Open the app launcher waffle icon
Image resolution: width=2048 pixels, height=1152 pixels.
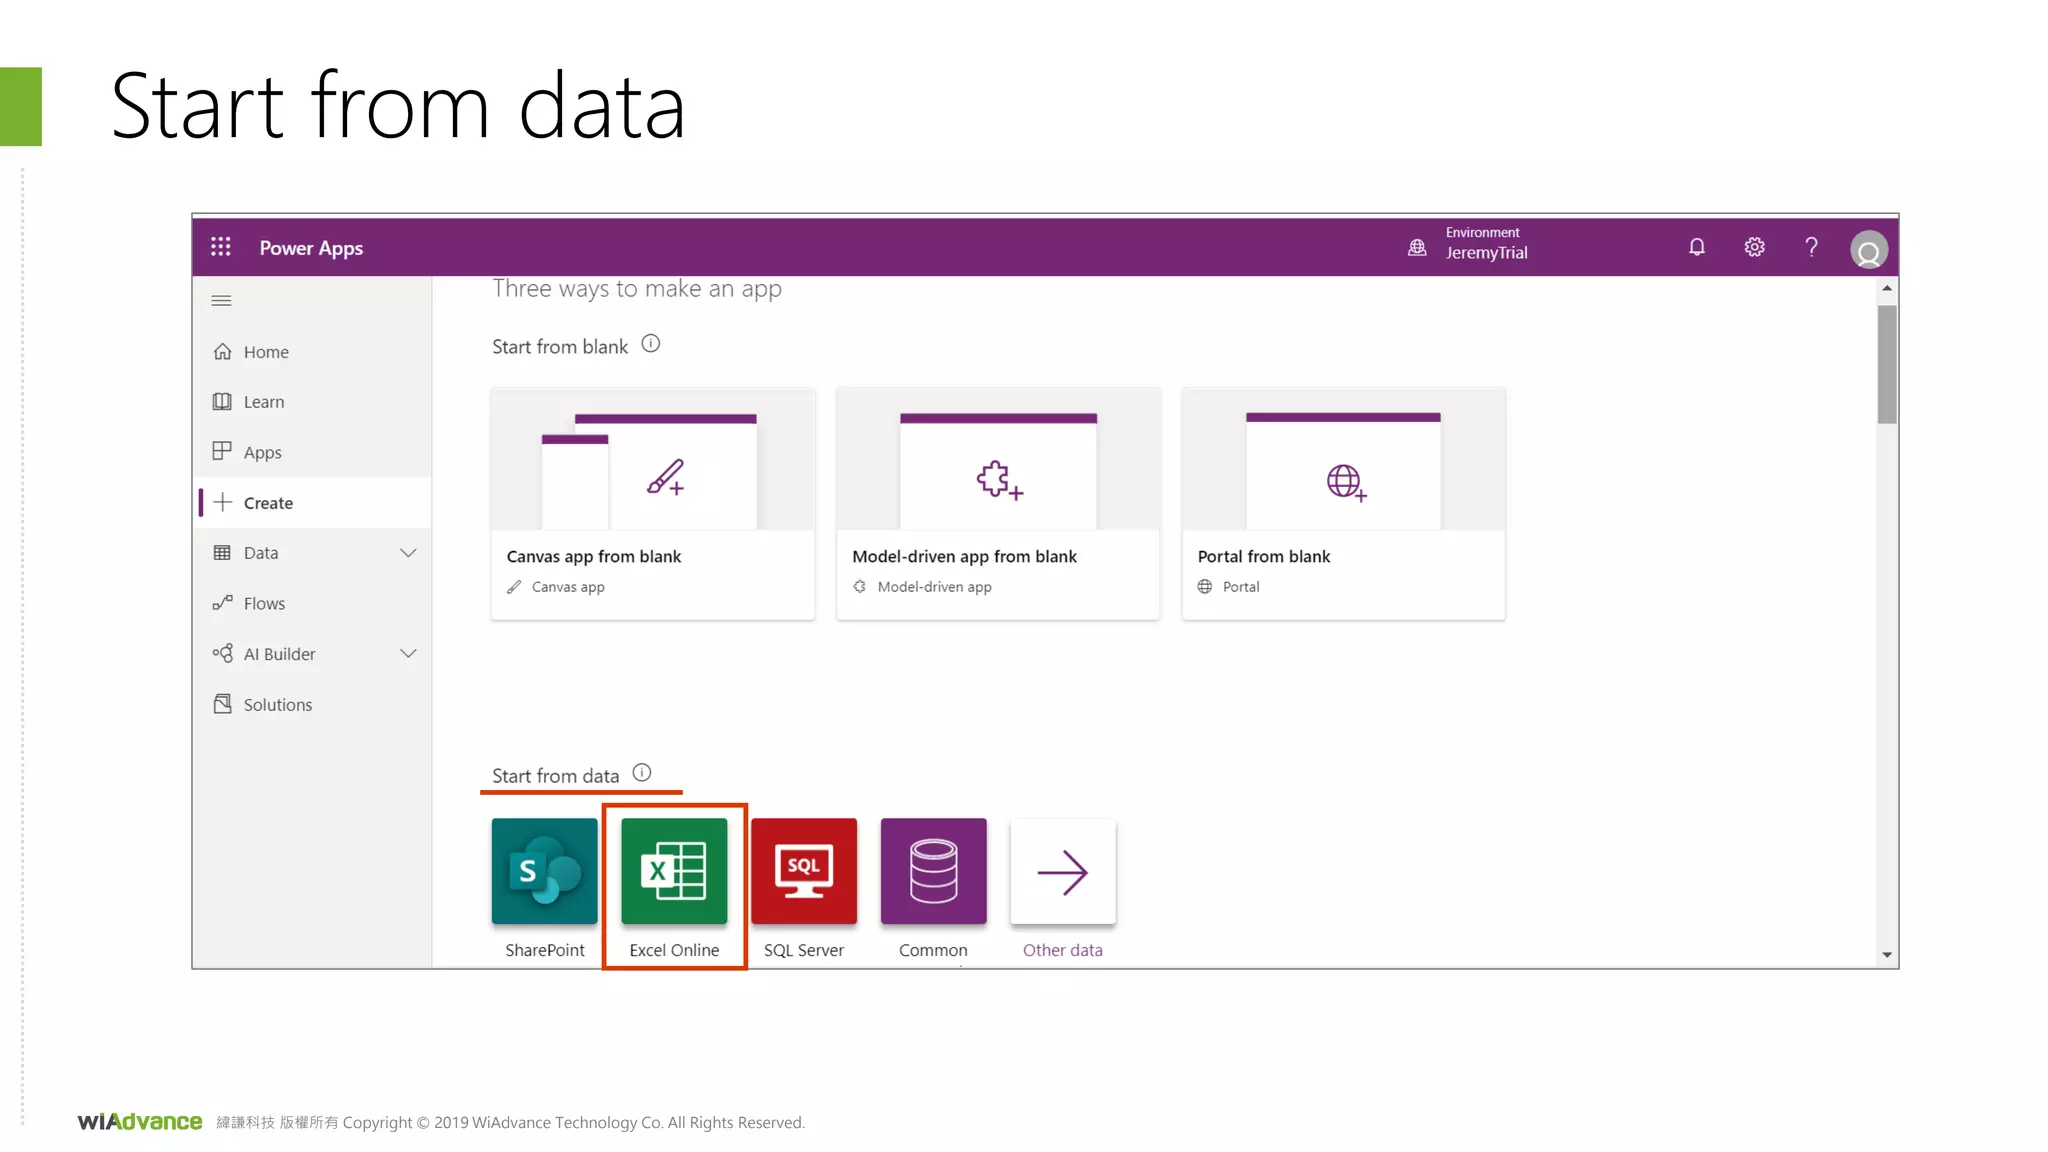(x=220, y=247)
